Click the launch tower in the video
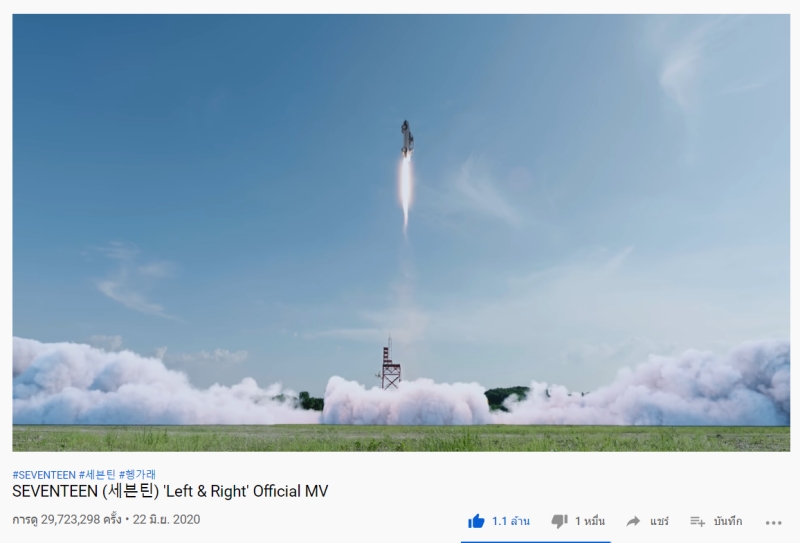Screen dimensions: 800x543 coord(390,363)
